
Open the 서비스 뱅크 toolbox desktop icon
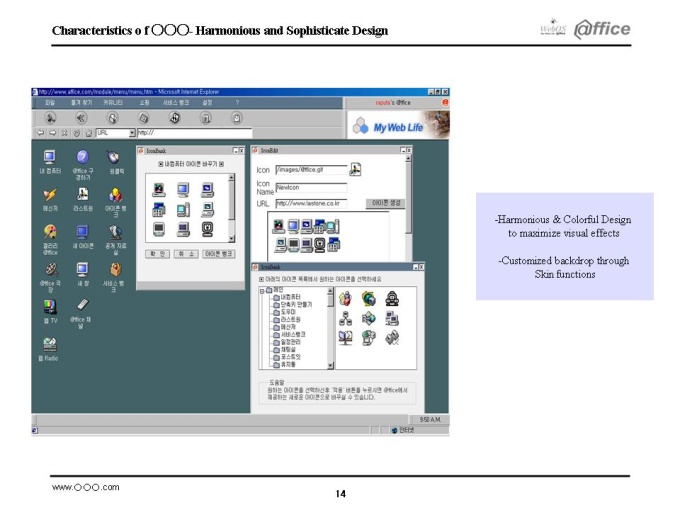click(x=115, y=269)
